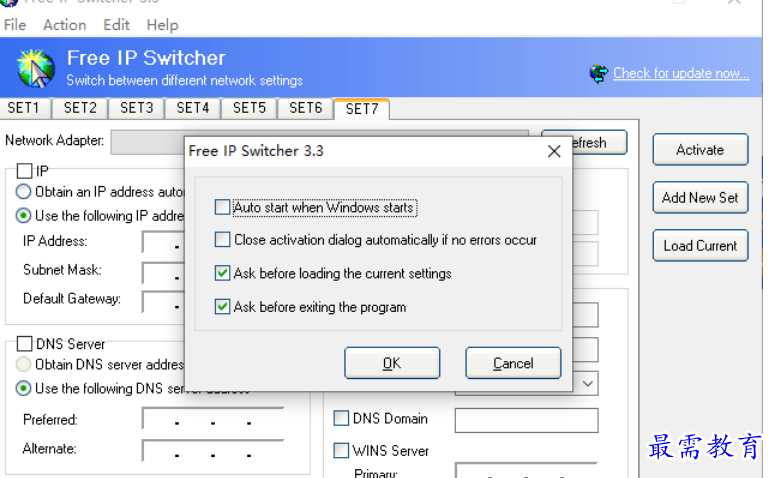Toggle the DNS Domain checkbox
This screenshot has width=770, height=478.
(341, 419)
